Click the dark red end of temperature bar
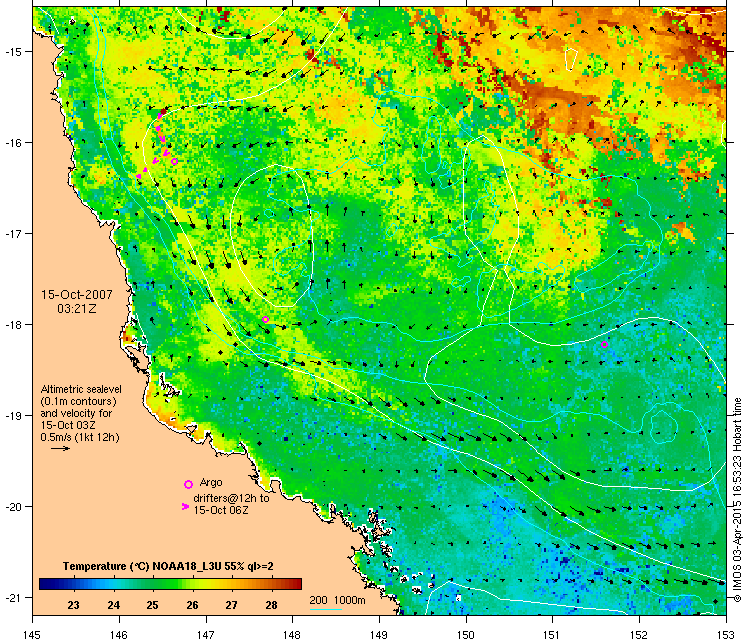 pyautogui.click(x=296, y=584)
